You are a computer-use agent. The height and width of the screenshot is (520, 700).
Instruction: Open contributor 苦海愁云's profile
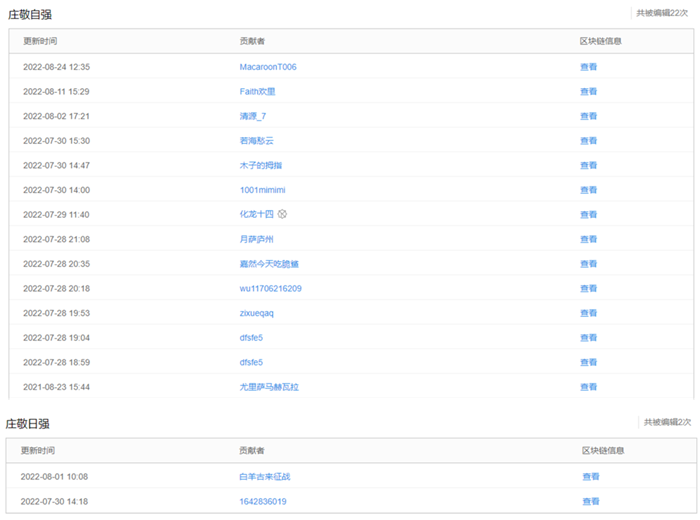tap(256, 141)
